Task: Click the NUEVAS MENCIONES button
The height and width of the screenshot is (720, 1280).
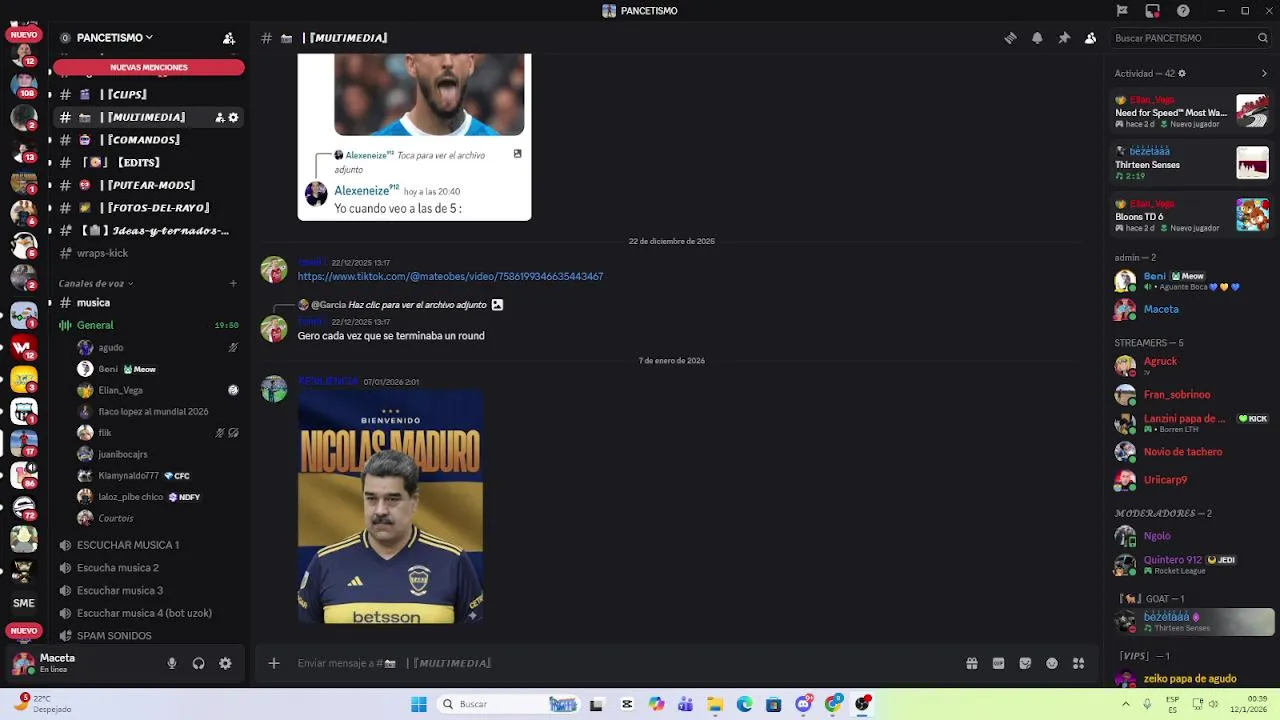Action: (149, 67)
